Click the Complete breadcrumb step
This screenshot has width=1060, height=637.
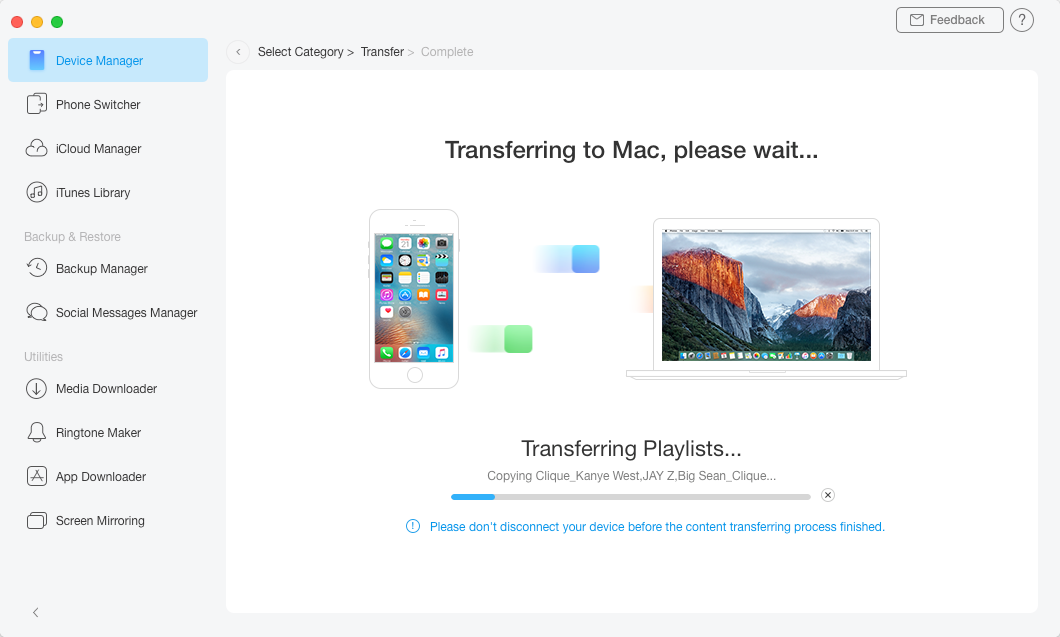click(x=447, y=52)
